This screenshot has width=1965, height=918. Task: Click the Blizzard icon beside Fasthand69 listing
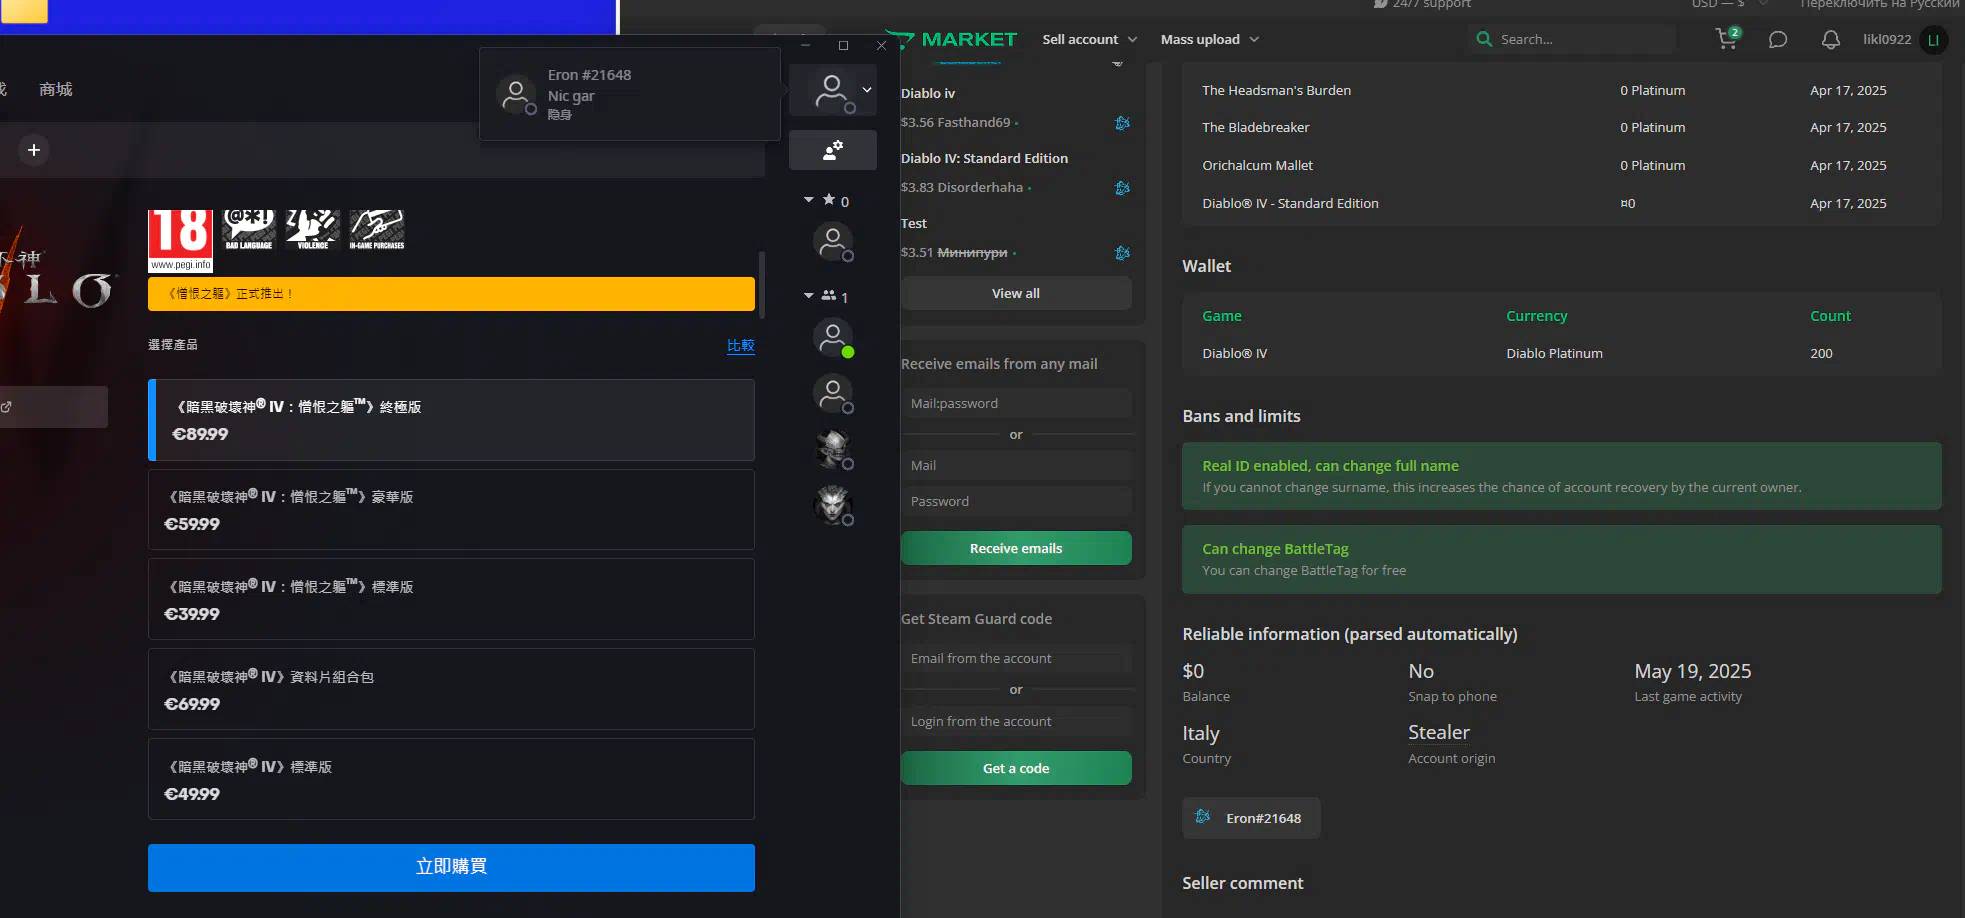coord(1122,123)
